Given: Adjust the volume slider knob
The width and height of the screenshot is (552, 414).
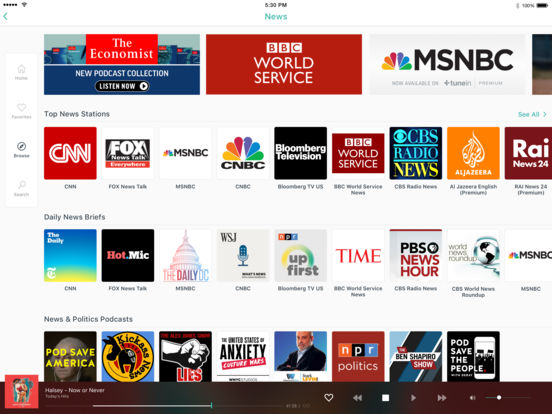Looking at the screenshot, I should 499,397.
